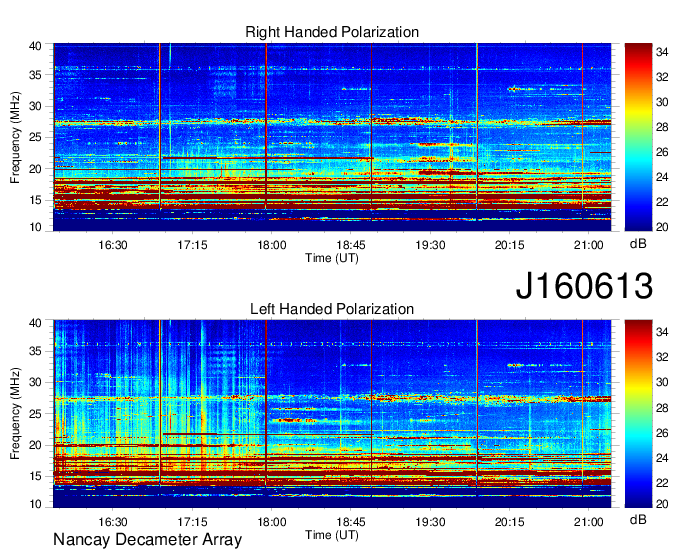Click 25 MHz tick of Right Handed plot
Viewport: 680px width, 552px height.
[35, 138]
